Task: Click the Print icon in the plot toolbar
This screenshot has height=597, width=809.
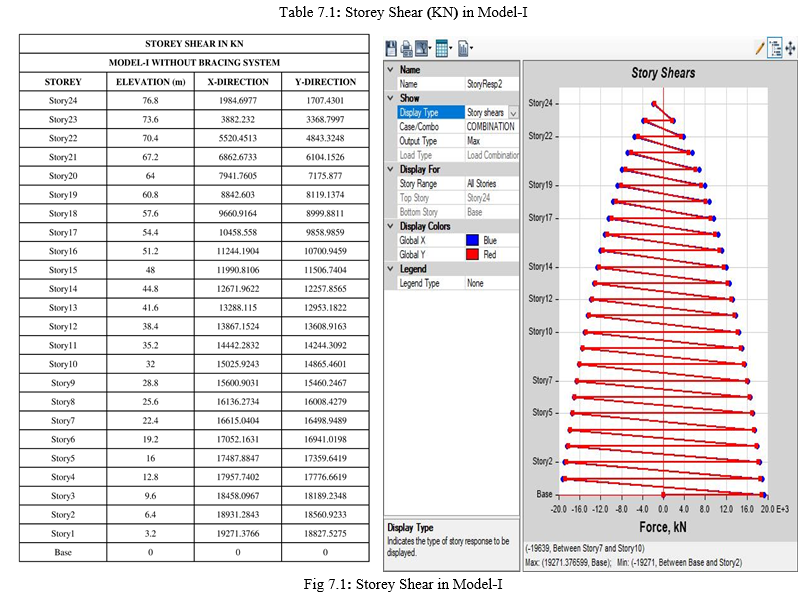Action: 407,49
